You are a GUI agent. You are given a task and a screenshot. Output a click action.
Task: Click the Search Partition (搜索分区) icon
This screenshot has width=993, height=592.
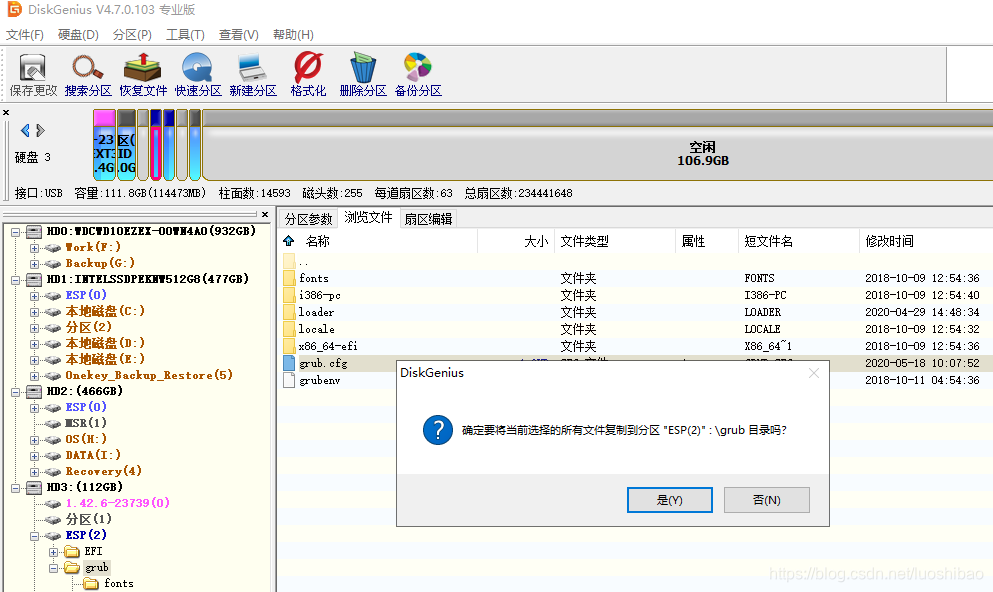88,75
